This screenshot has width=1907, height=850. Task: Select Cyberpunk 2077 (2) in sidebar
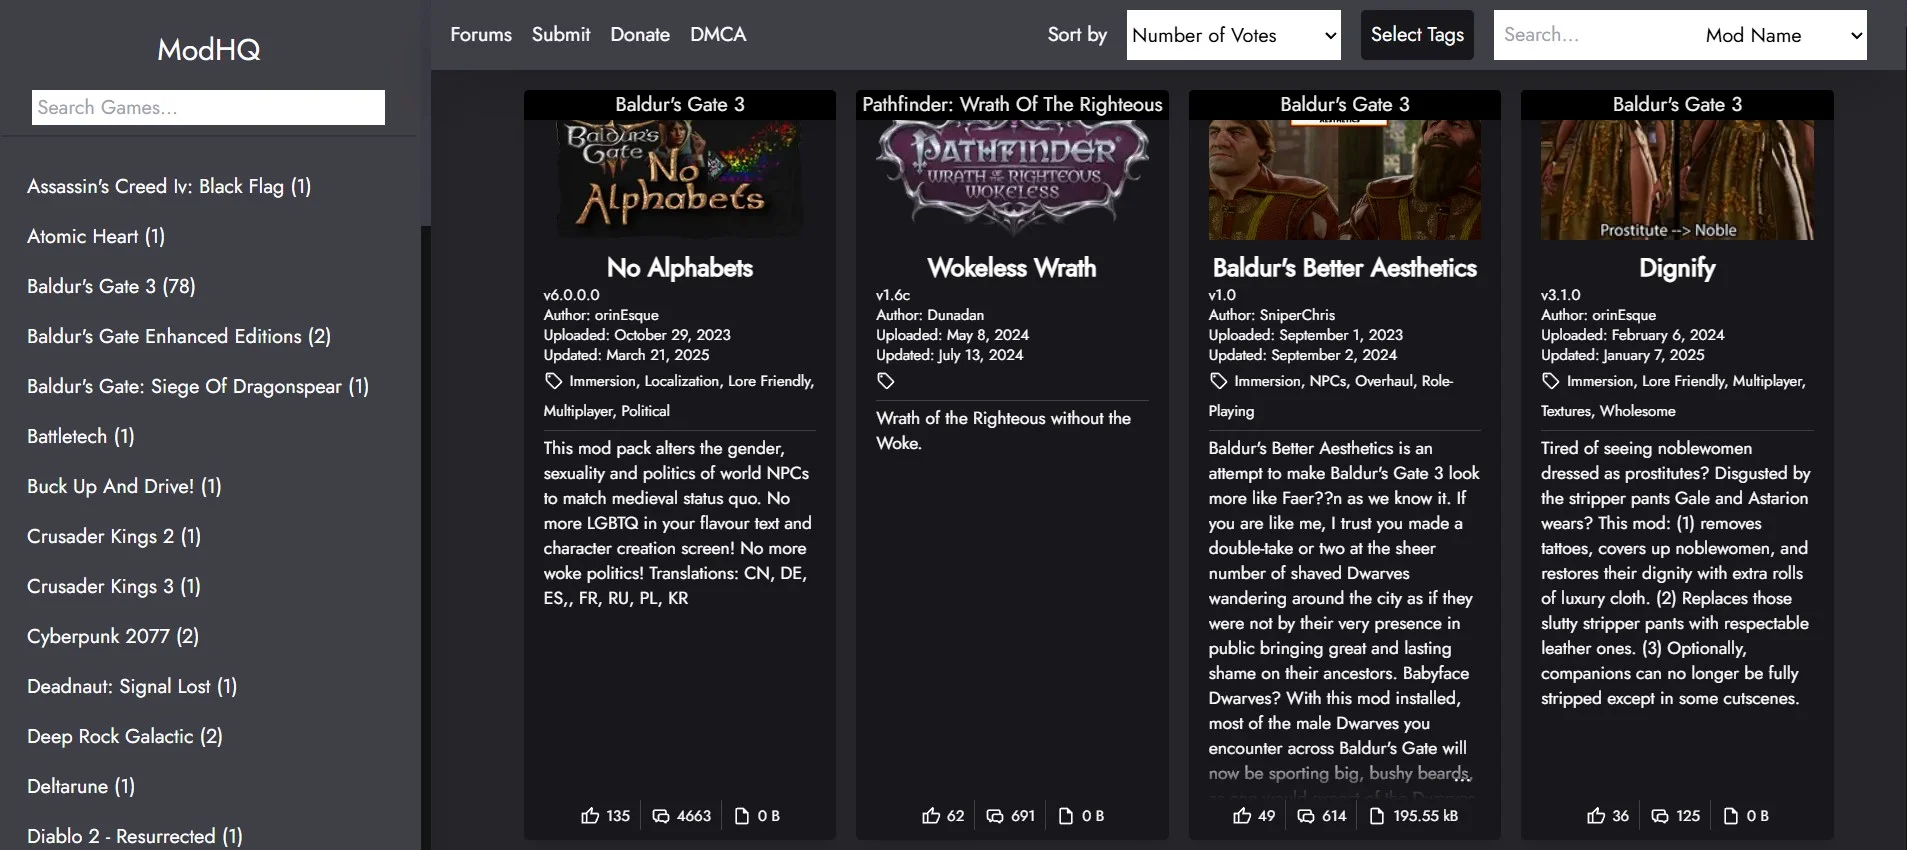point(113,636)
